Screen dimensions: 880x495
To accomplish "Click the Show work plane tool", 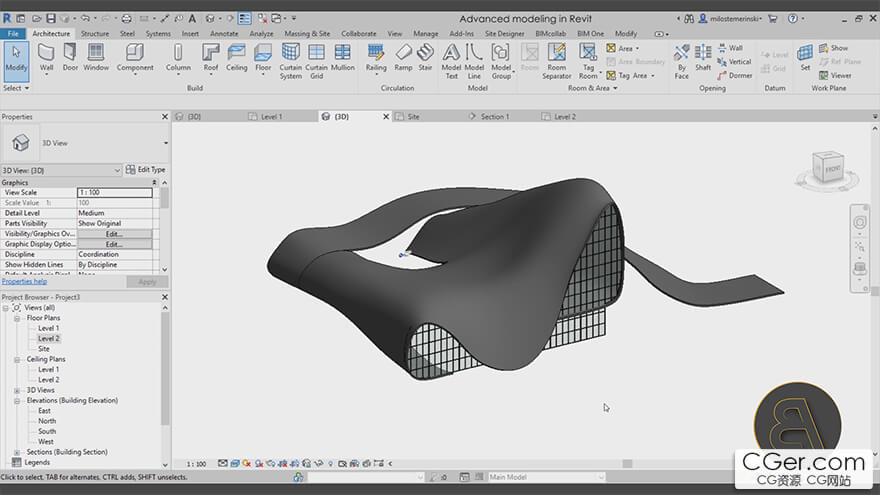I will pos(833,48).
